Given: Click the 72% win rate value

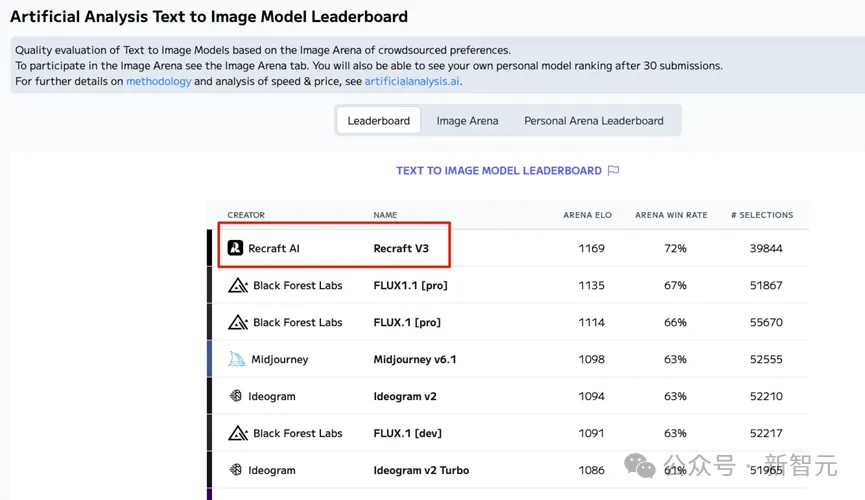Looking at the screenshot, I should (x=675, y=248).
